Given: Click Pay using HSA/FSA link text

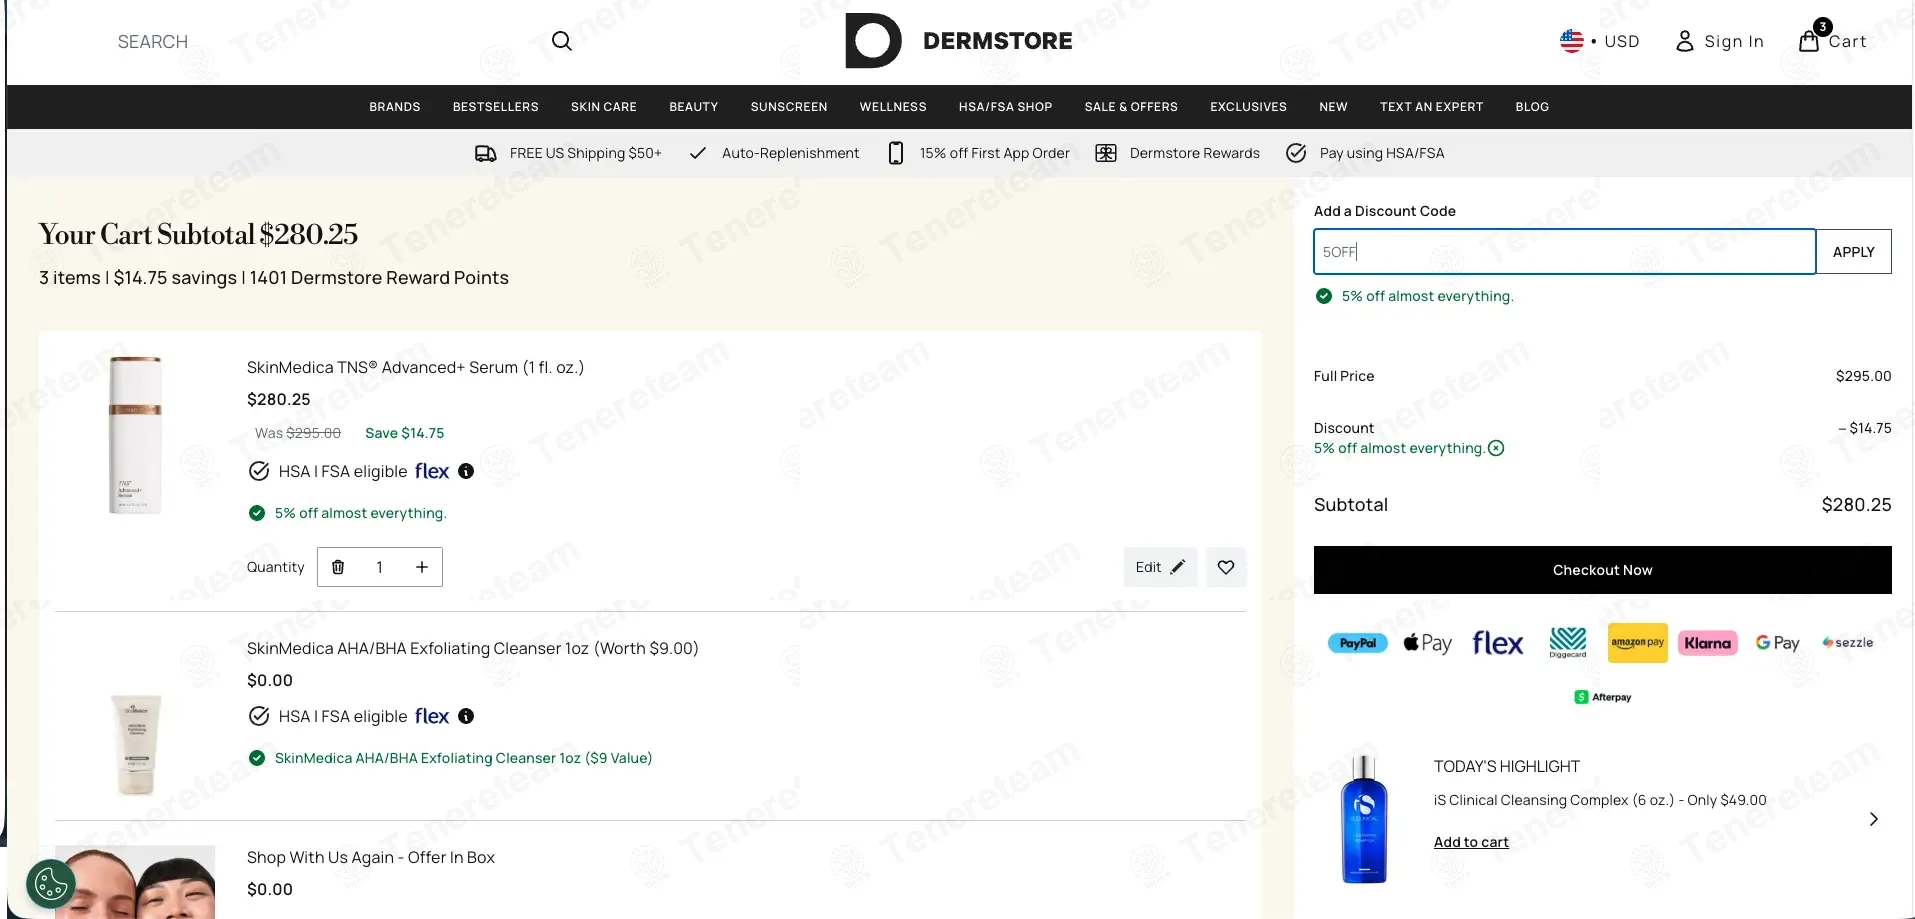Looking at the screenshot, I should (x=1382, y=153).
